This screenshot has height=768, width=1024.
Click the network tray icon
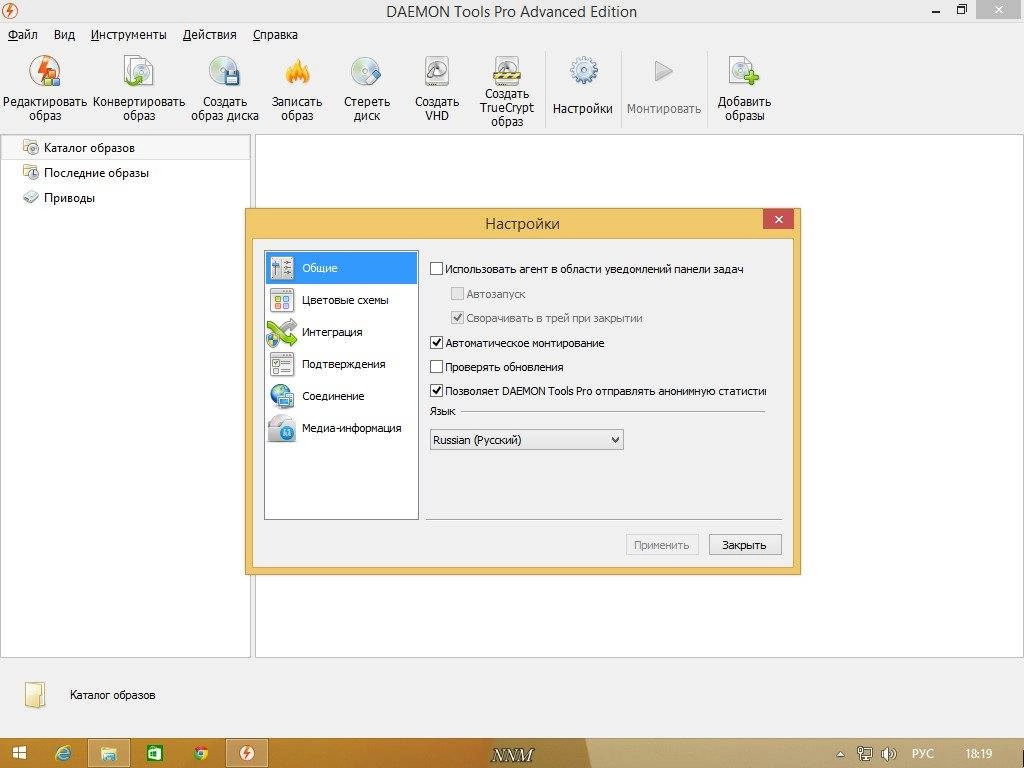(864, 754)
